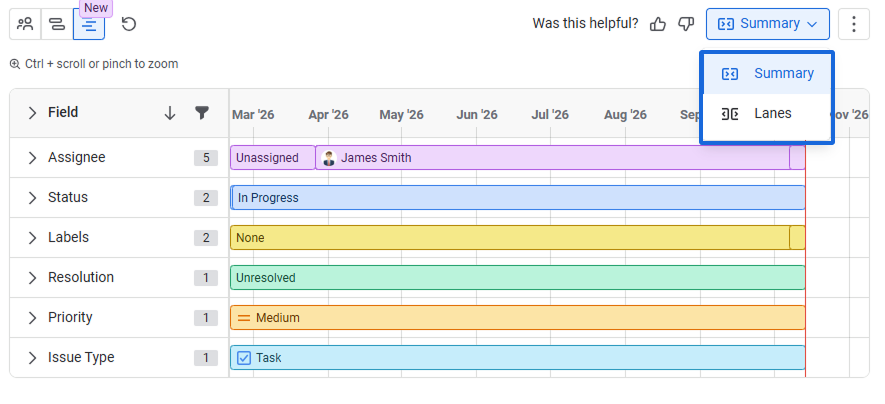
Task: Click the Task checkbox type icon
Action: pyautogui.click(x=244, y=358)
